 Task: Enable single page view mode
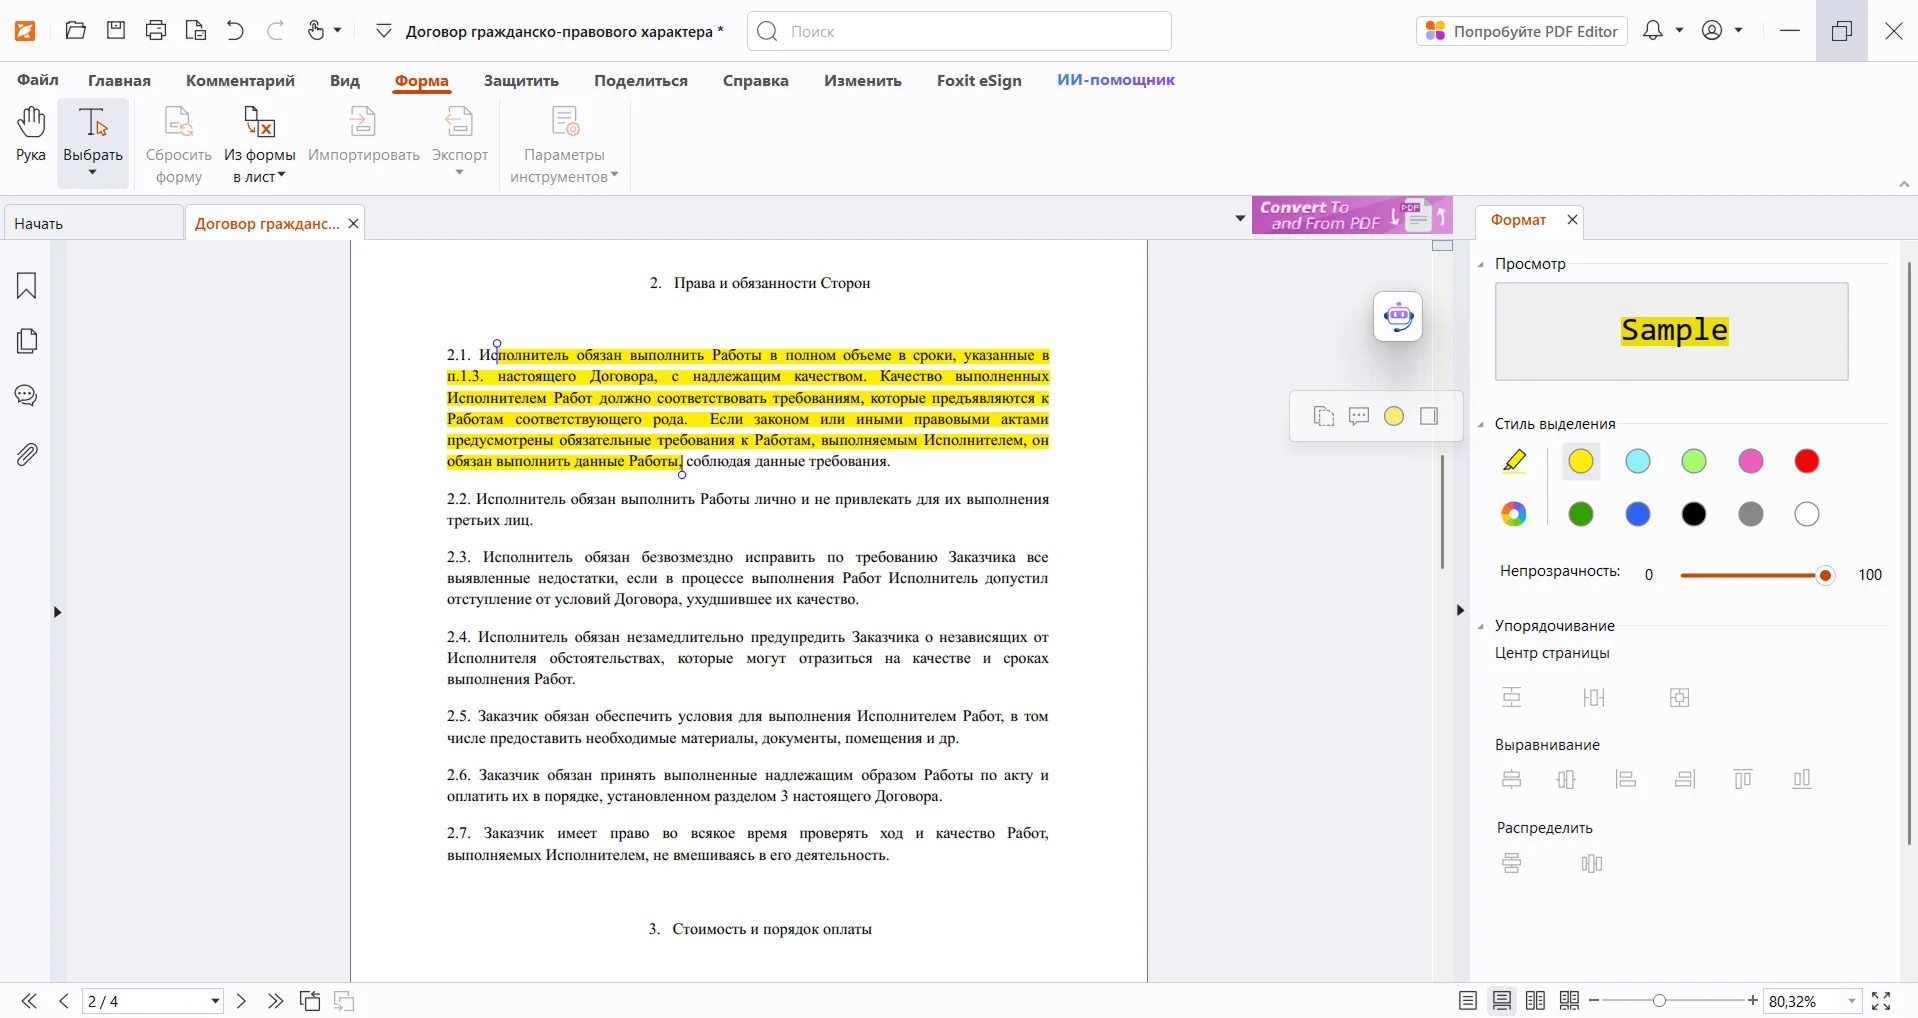point(1468,1001)
